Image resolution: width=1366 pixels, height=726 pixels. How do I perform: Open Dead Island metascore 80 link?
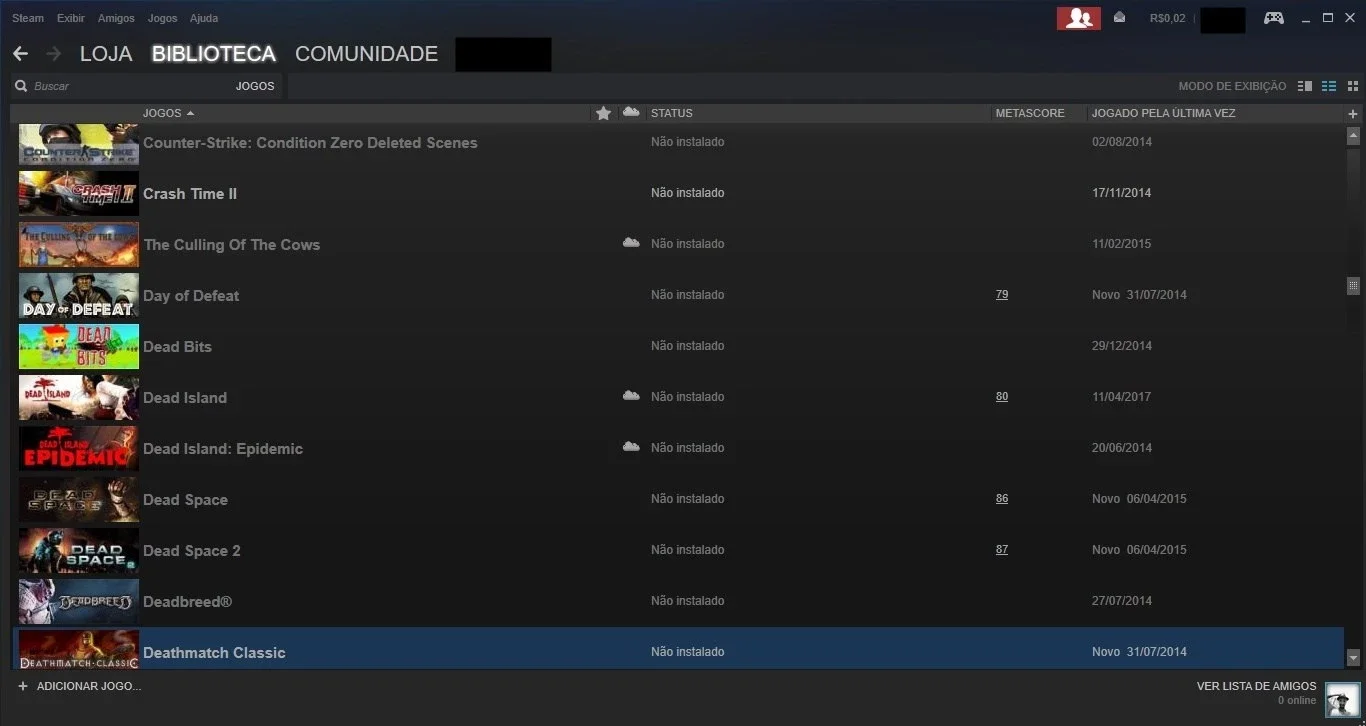coord(1002,397)
